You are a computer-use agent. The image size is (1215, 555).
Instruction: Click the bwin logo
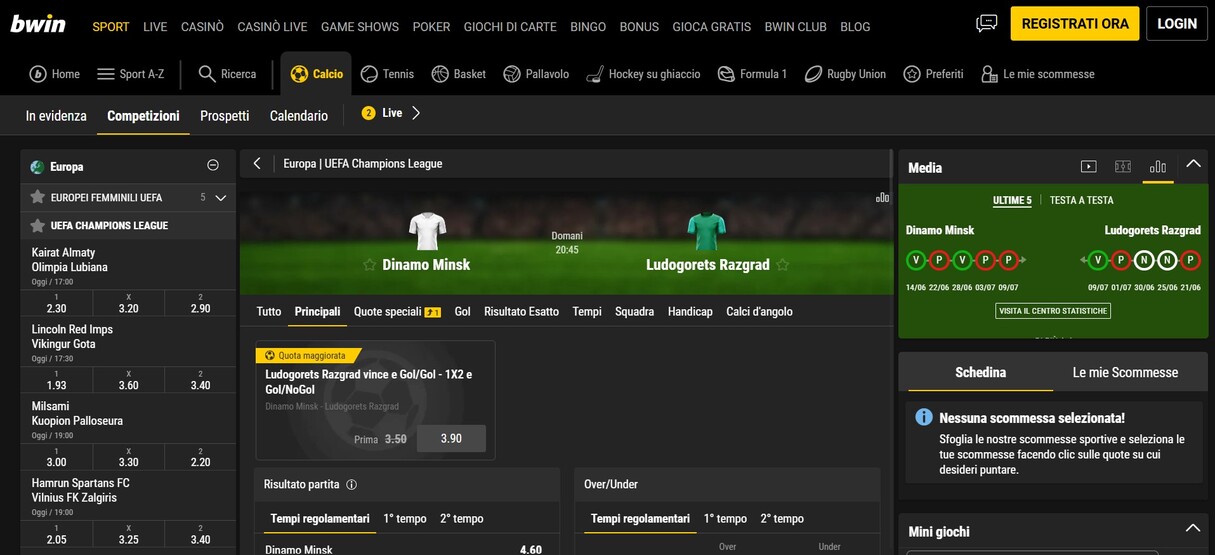[x=38, y=23]
